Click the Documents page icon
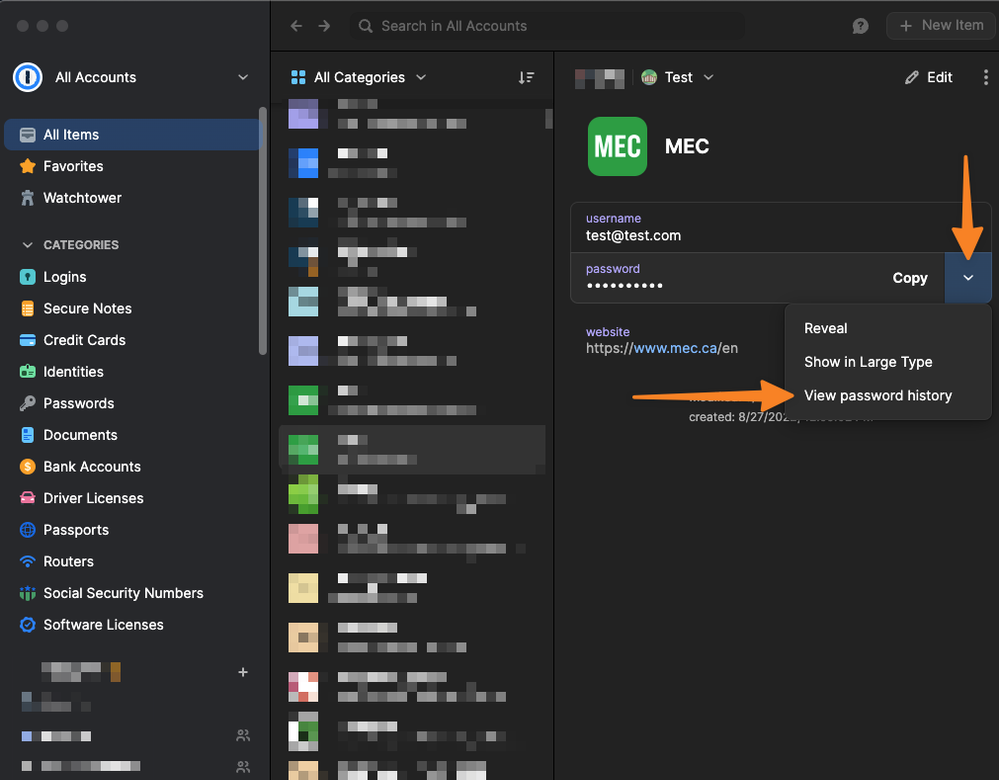Screen dimensions: 999x780 tap(27, 435)
